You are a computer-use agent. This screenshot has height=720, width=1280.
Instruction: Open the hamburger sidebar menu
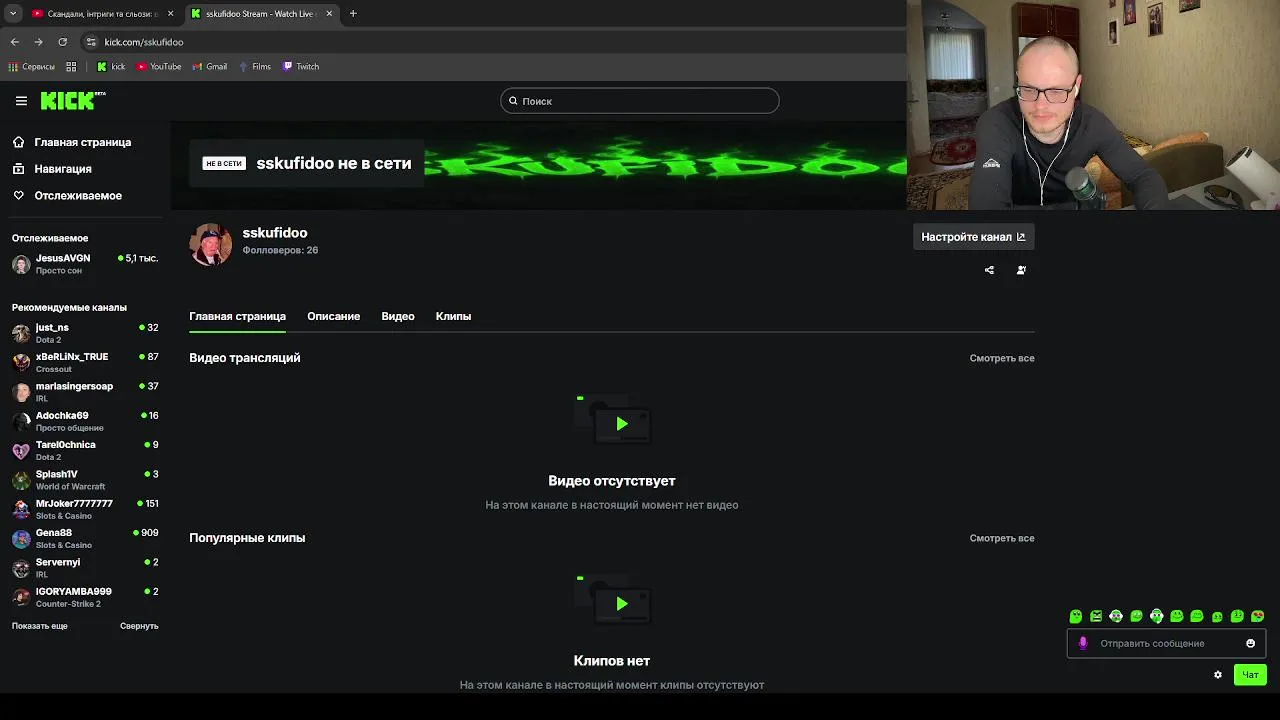[x=21, y=101]
